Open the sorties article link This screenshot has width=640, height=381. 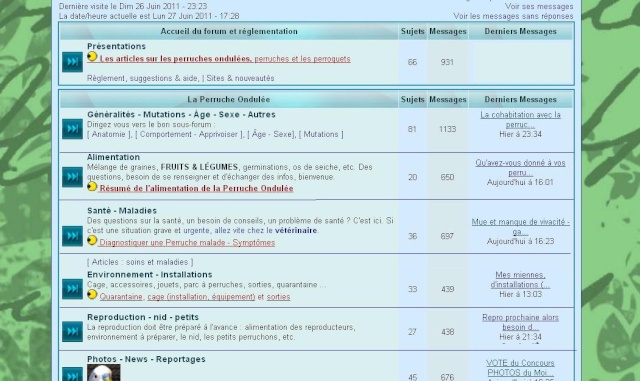coord(278,297)
